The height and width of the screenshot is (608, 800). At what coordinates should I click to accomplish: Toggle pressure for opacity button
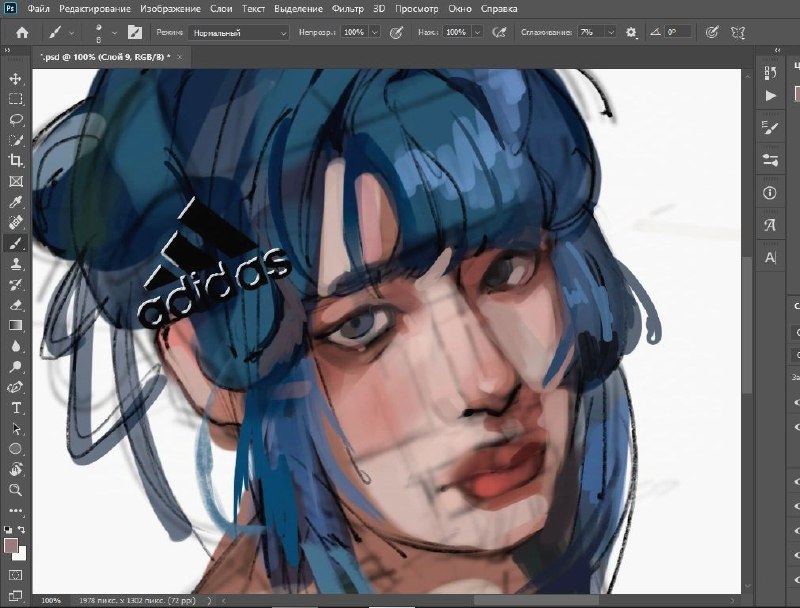(396, 33)
